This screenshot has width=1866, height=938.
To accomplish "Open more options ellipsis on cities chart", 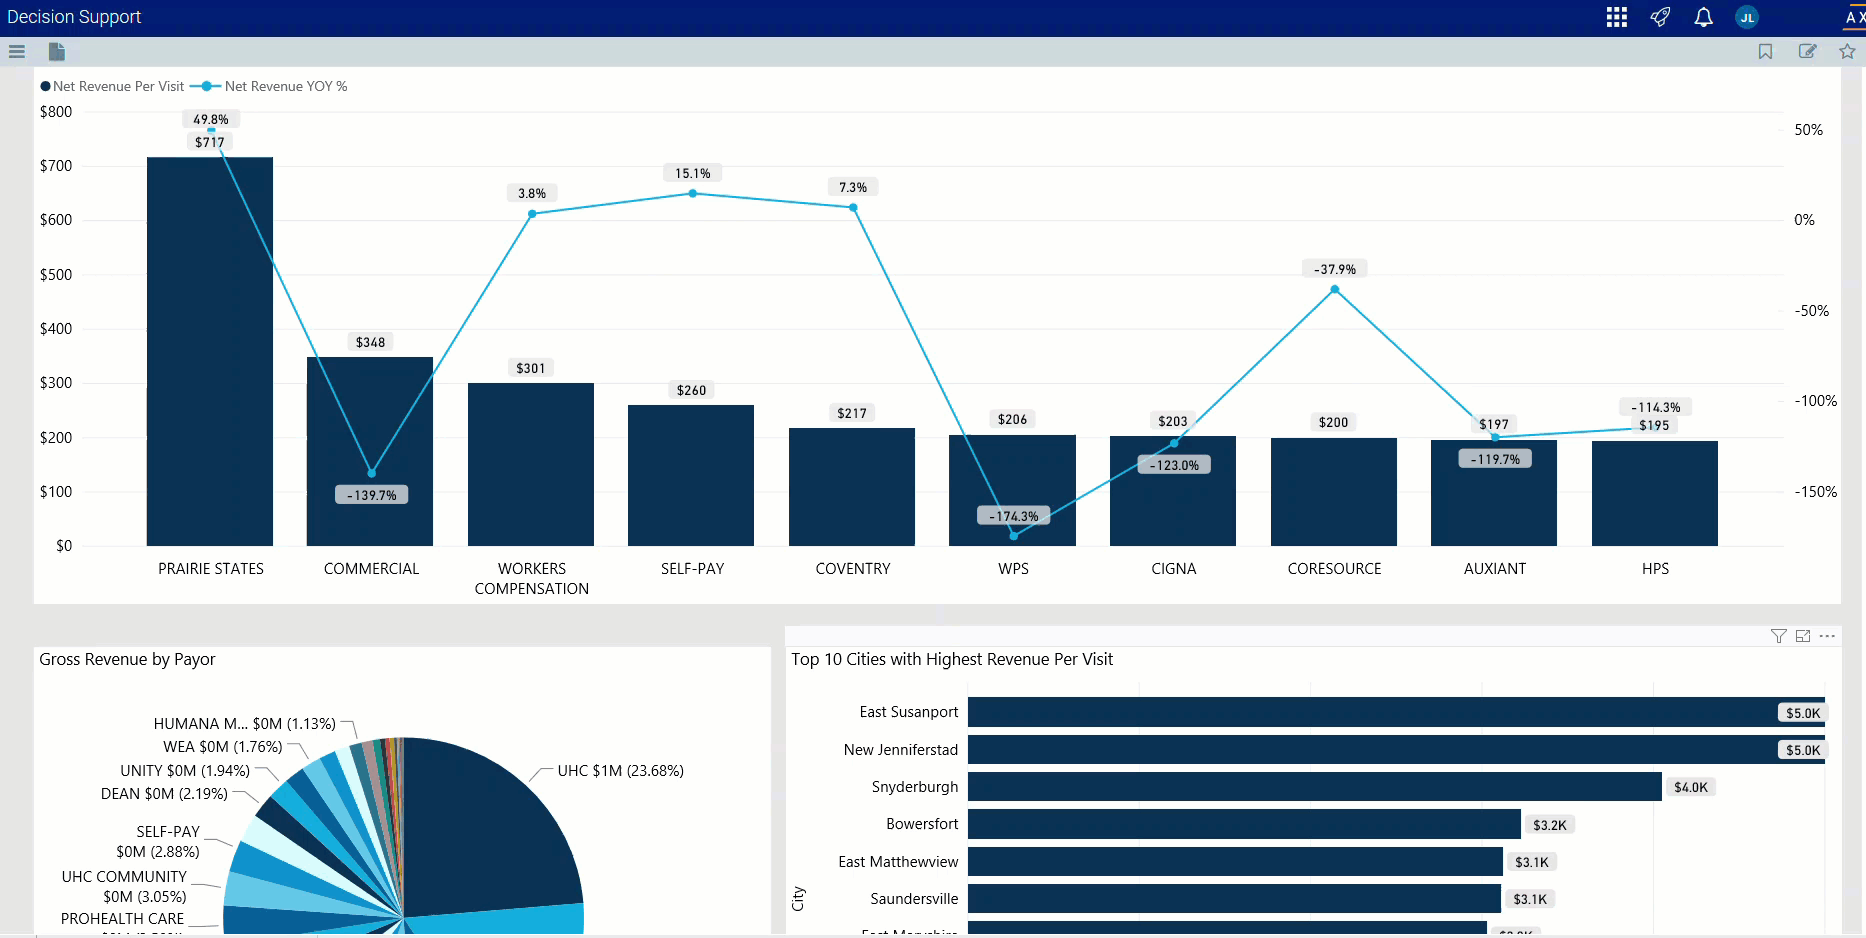I will pyautogui.click(x=1827, y=636).
